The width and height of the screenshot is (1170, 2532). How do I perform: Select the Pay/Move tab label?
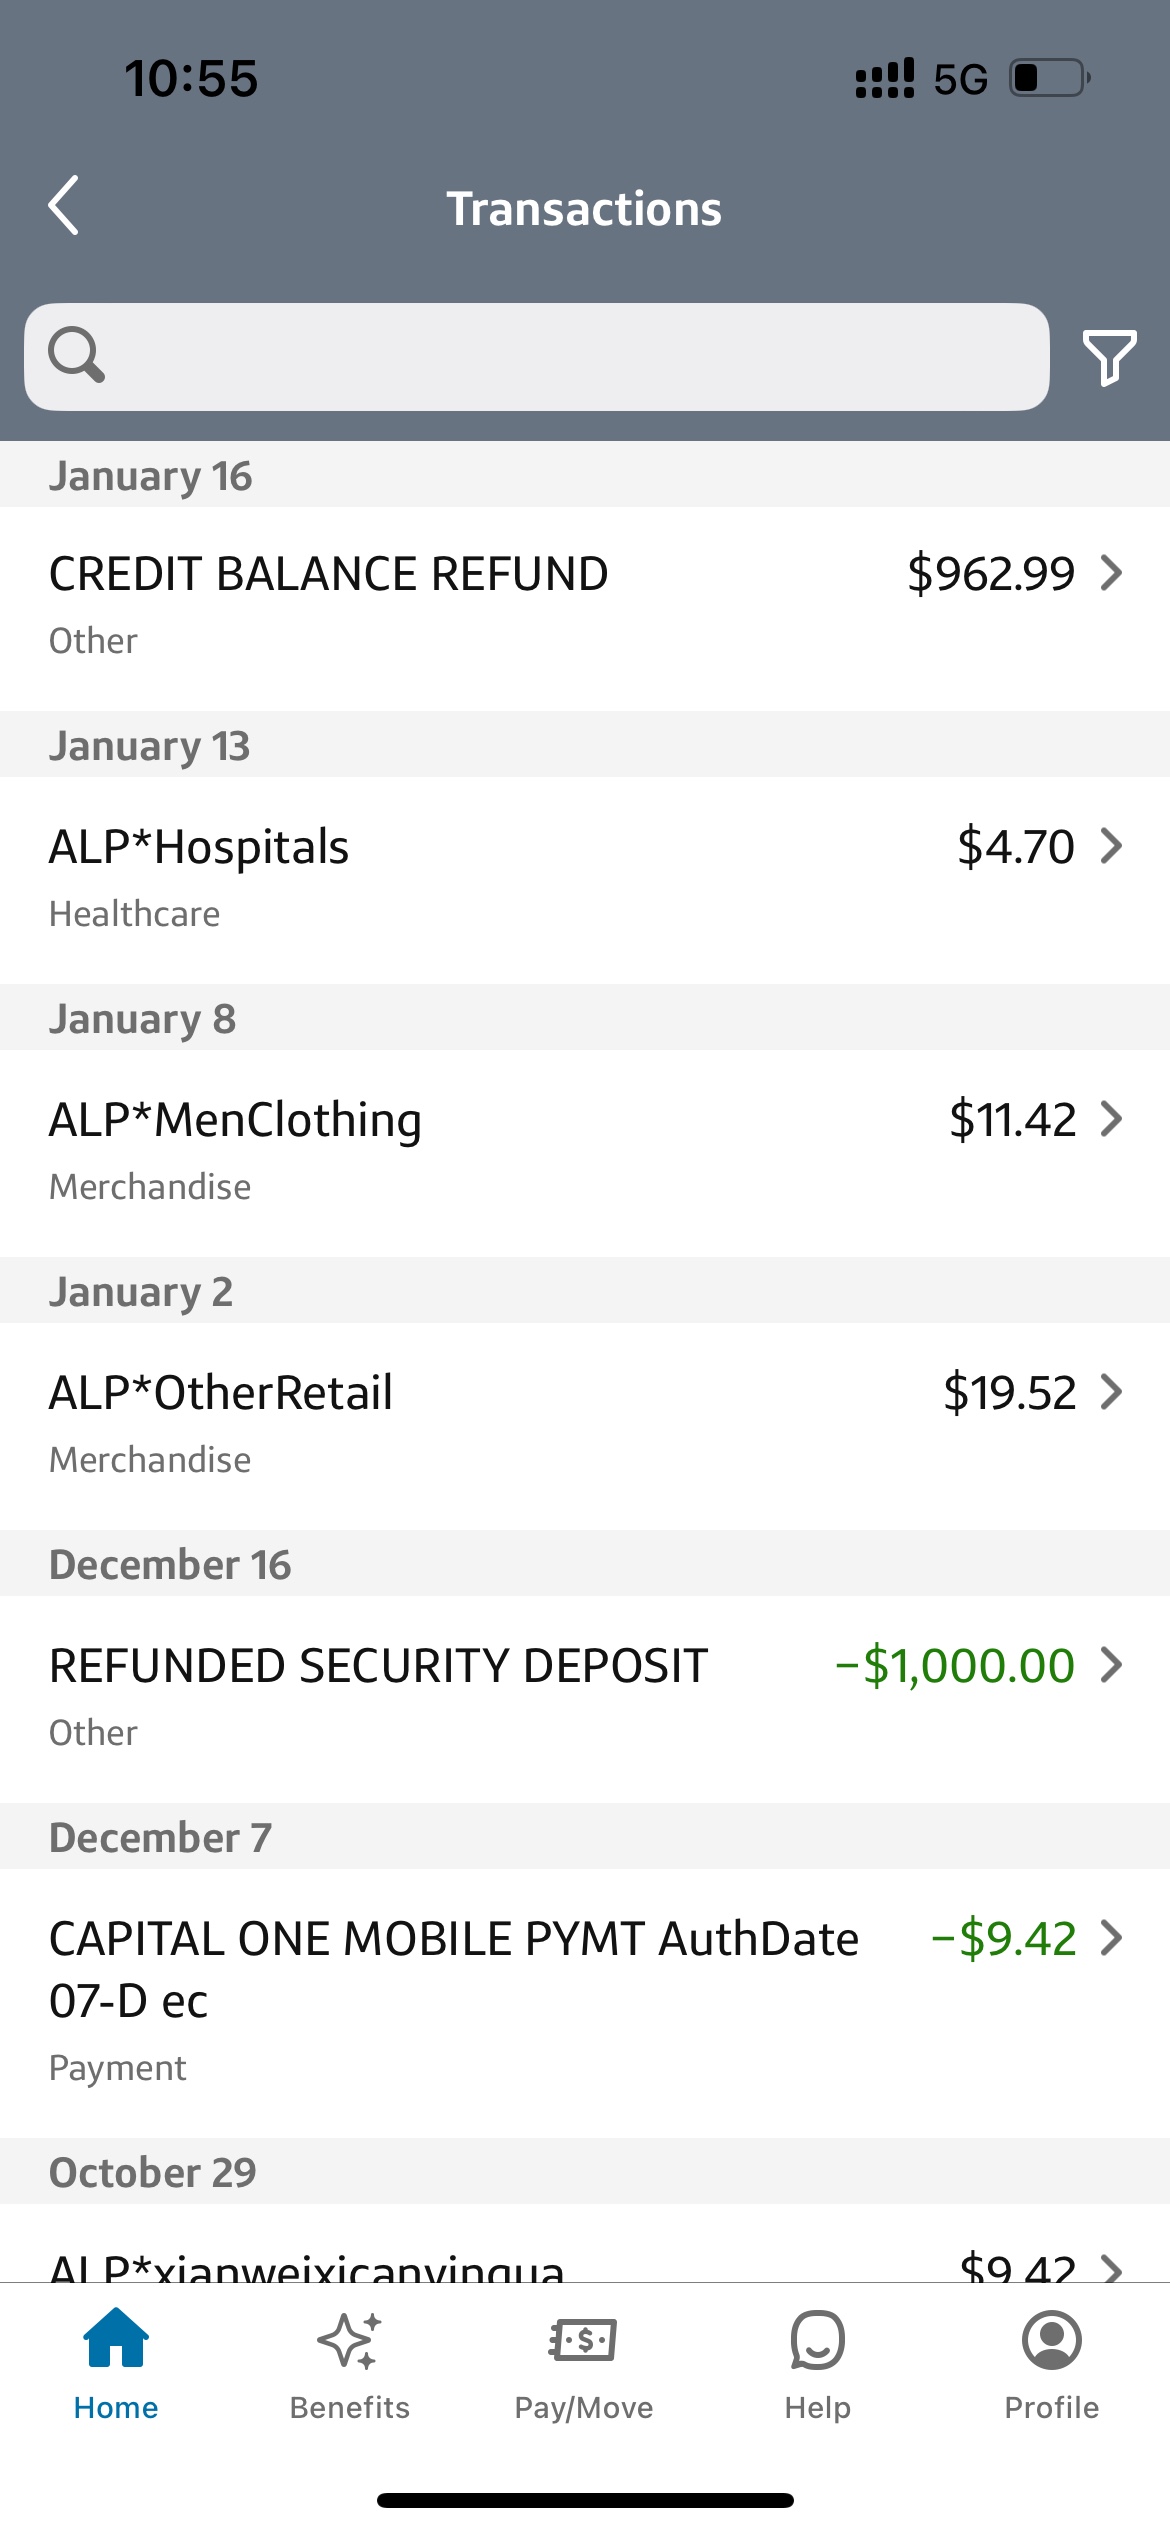click(x=583, y=2408)
